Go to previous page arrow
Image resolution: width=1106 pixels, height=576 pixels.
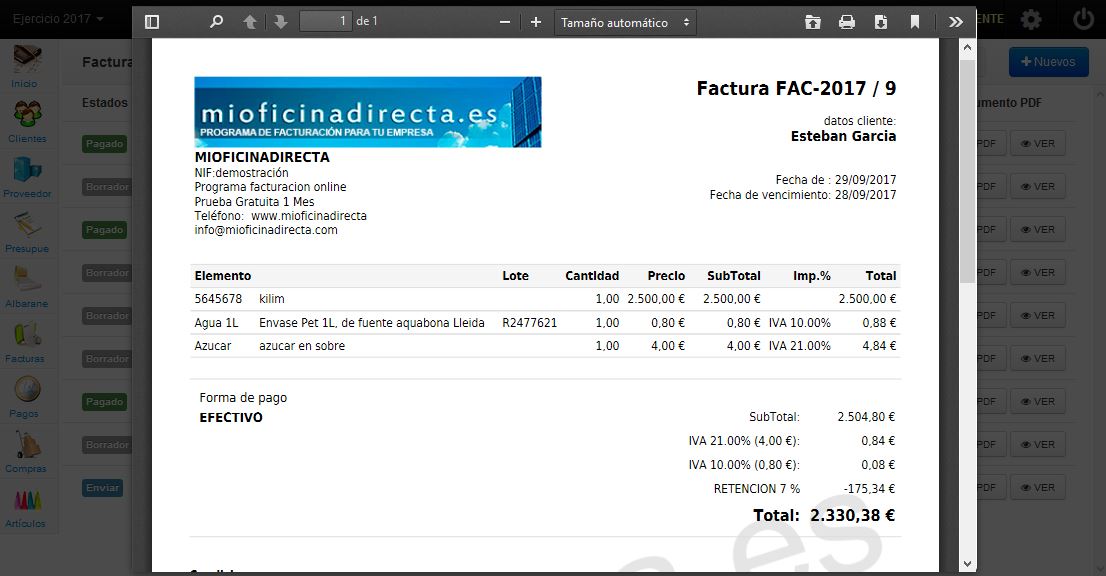tap(250, 22)
